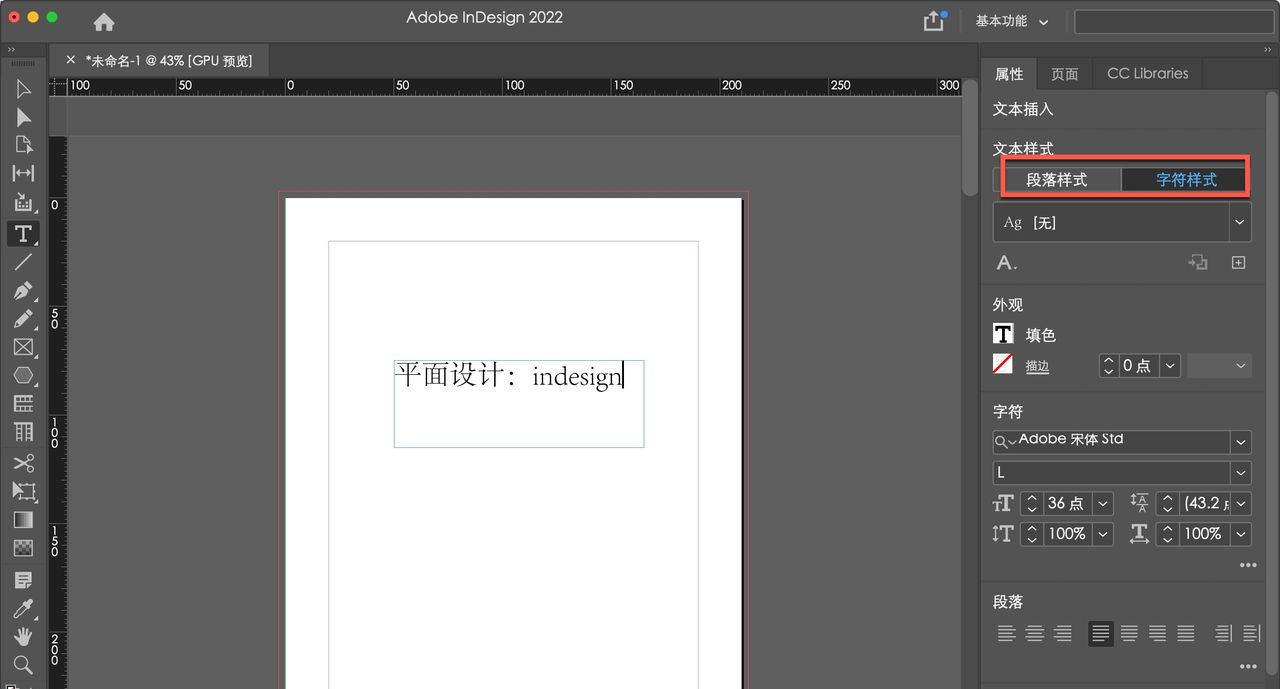Select the Line tool

pos(24,262)
